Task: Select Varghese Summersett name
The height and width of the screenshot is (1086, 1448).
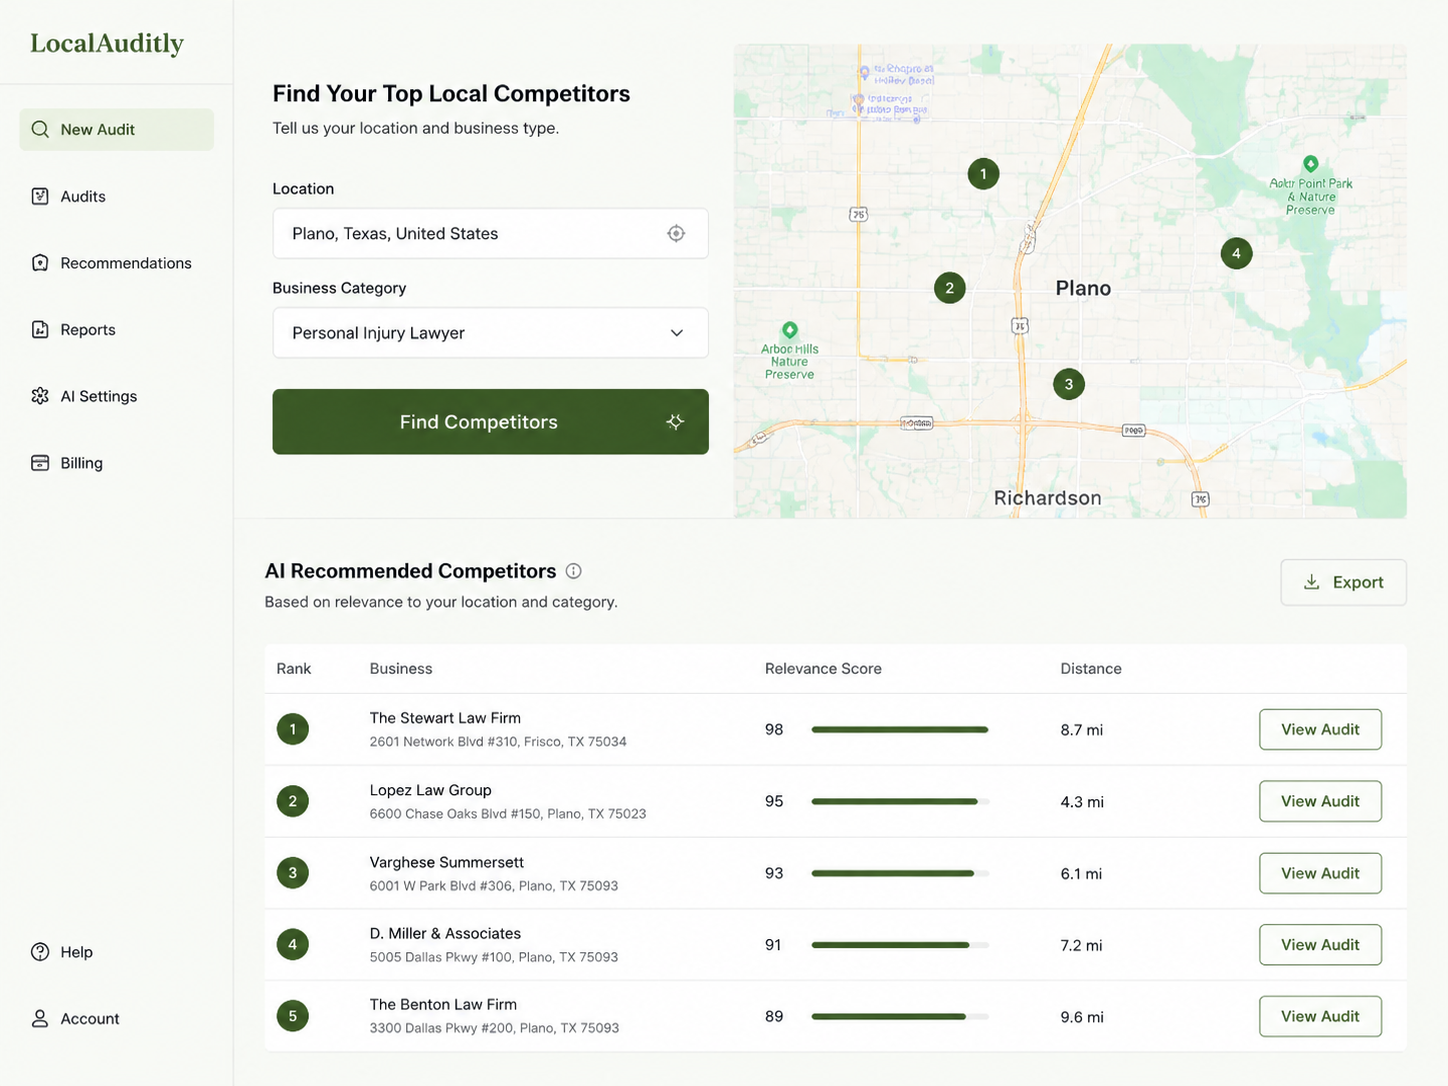Action: (446, 862)
